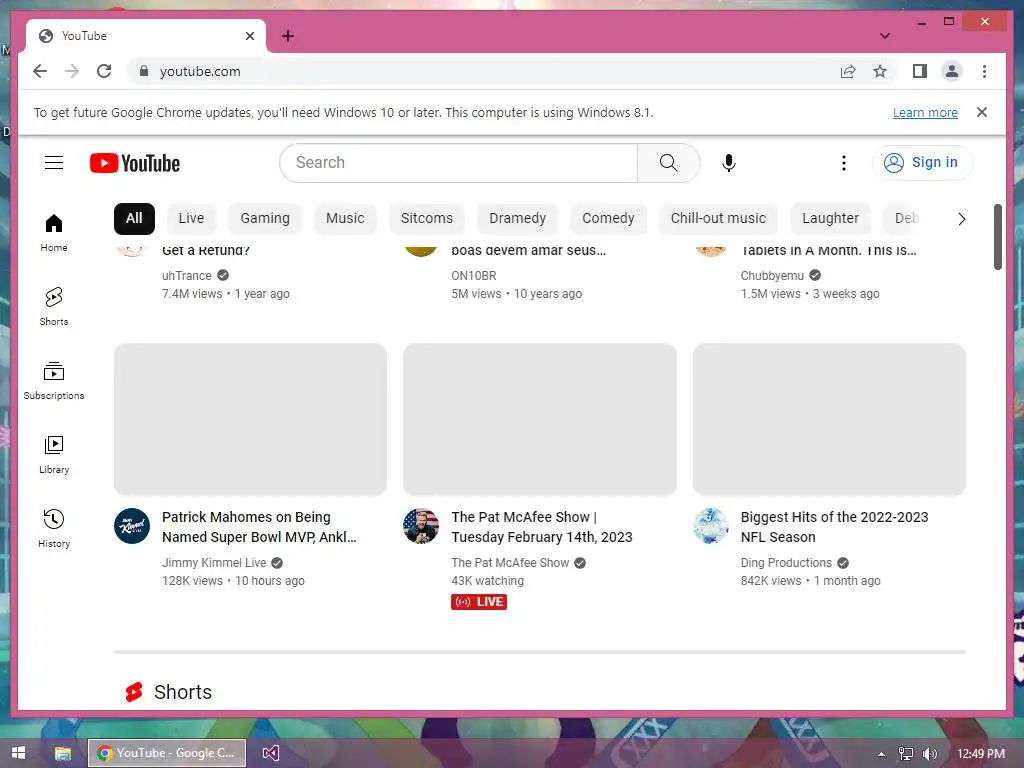This screenshot has width=1024, height=768.
Task: Share this page icon in address bar
Action: [848, 71]
